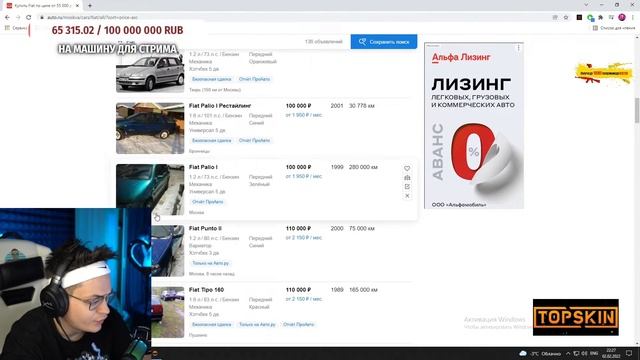This screenshot has width=640, height=360.
Task: Open the Chrome profile avatar
Action: (x=622, y=18)
